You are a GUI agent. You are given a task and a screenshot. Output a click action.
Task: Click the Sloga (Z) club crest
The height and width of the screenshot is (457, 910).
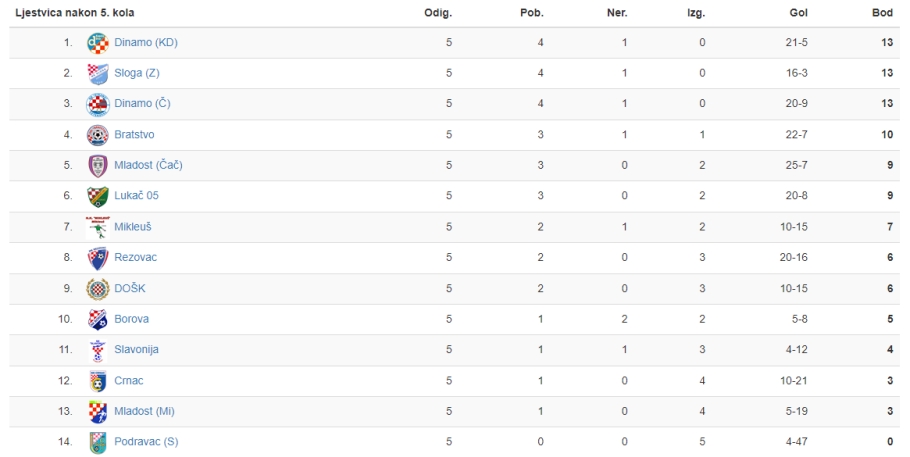tap(98, 74)
